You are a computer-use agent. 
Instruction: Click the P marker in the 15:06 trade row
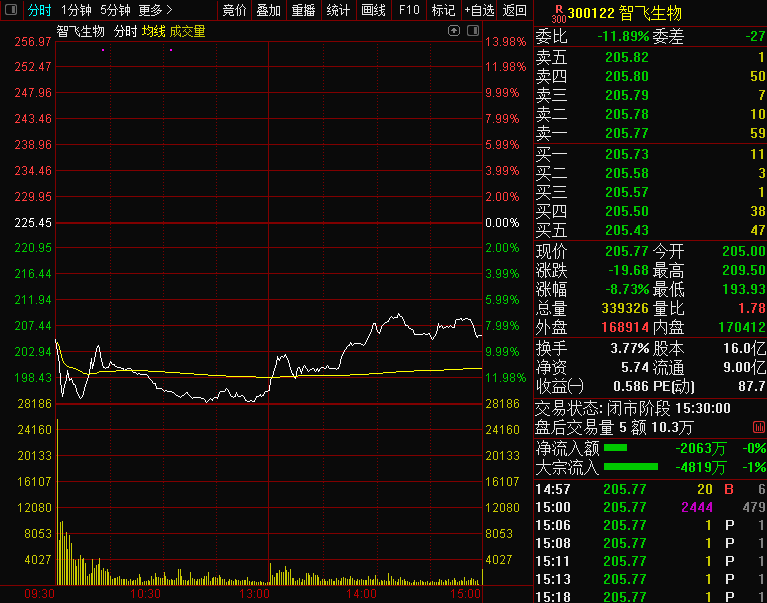pyautogui.click(x=729, y=525)
